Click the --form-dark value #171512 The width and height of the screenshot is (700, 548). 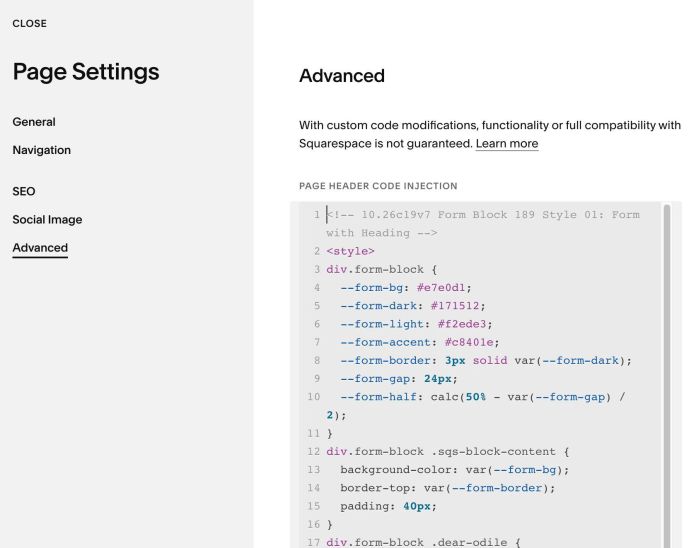click(x=455, y=306)
